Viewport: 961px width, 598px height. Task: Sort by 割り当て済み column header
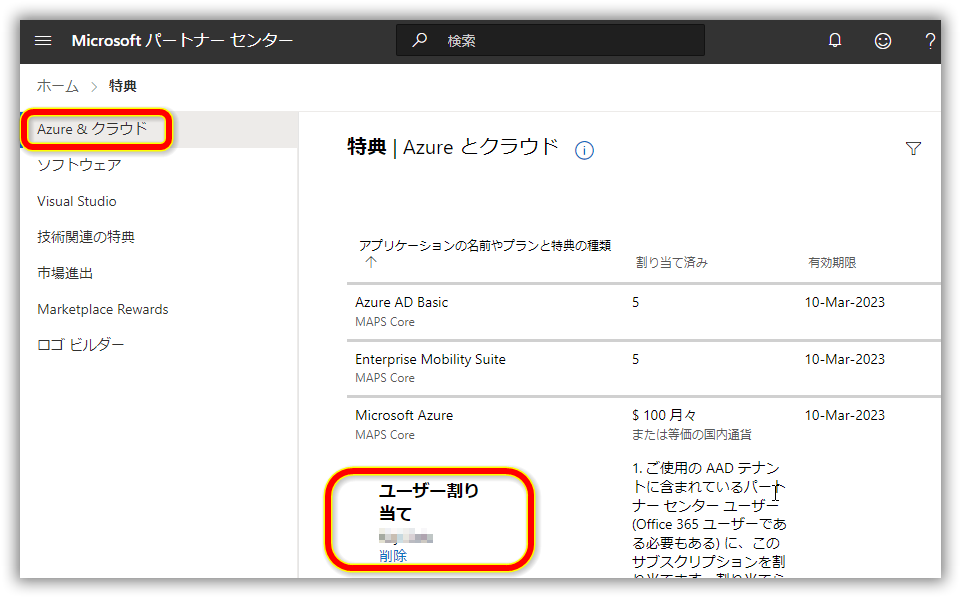click(x=672, y=263)
